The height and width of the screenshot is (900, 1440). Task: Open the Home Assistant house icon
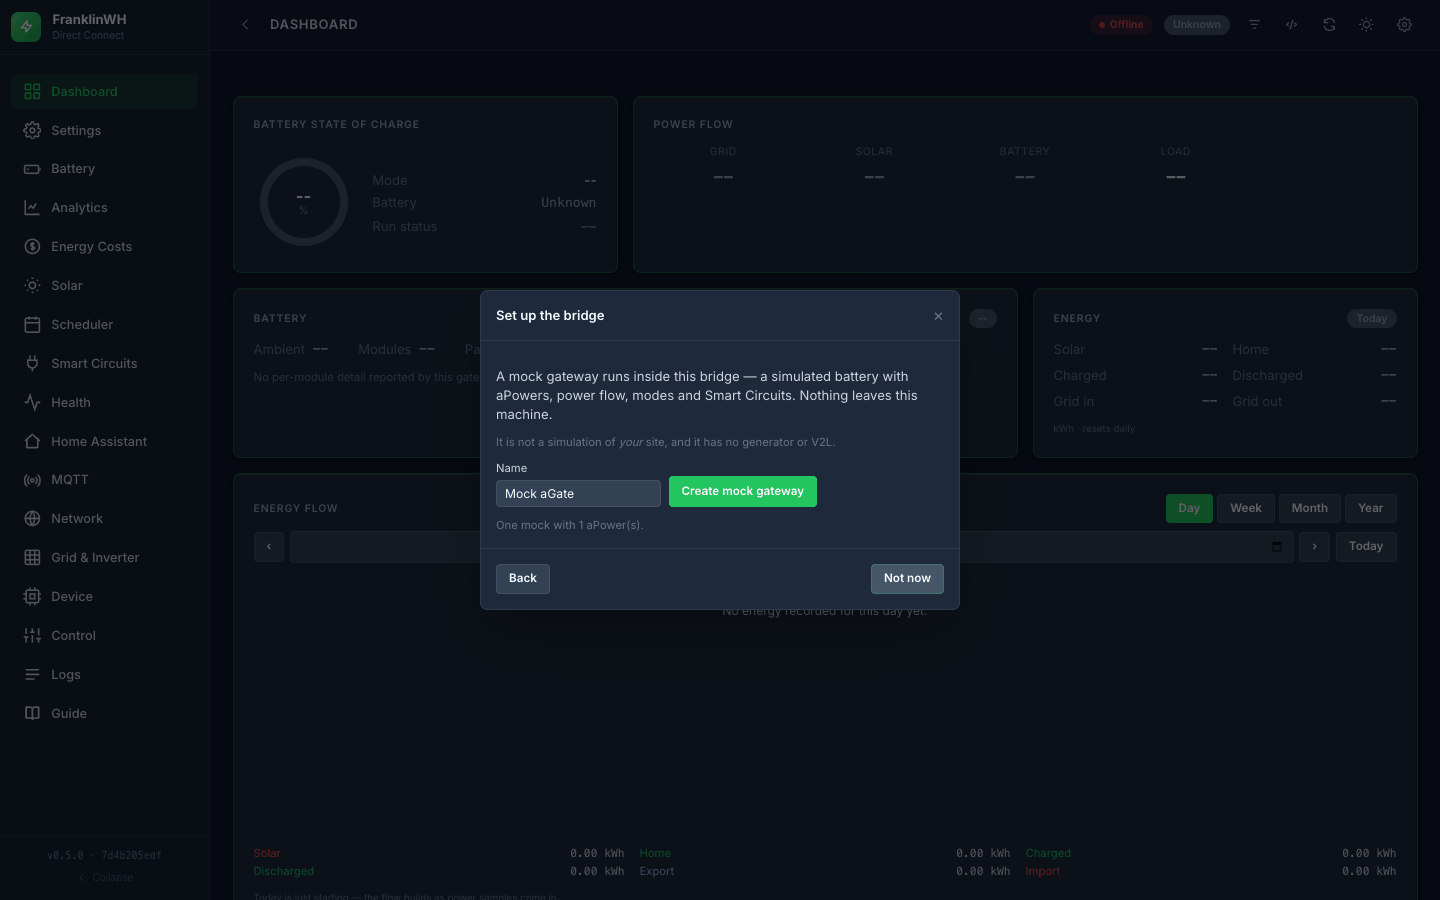point(32,442)
